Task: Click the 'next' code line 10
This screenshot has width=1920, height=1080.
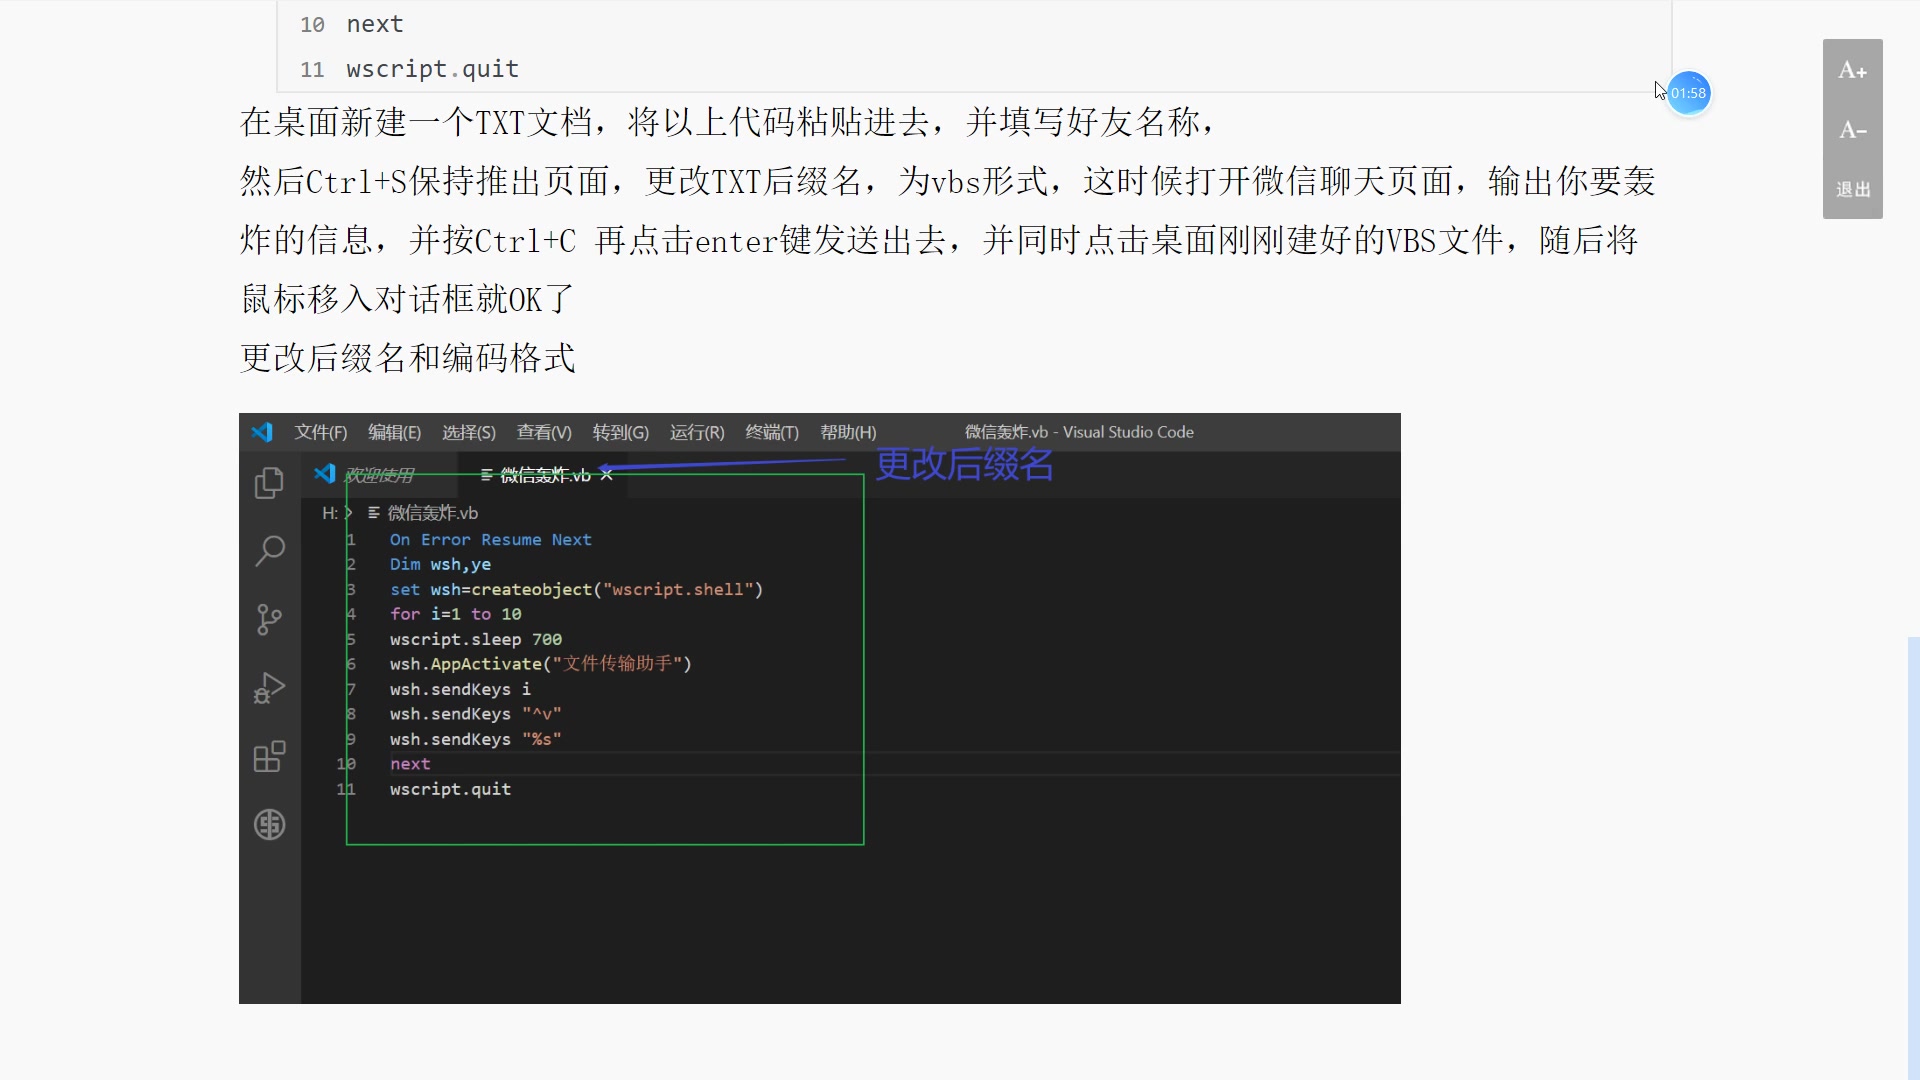Action: [x=374, y=24]
